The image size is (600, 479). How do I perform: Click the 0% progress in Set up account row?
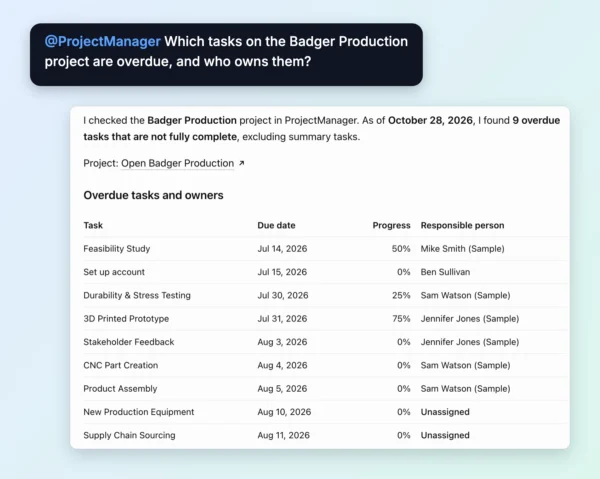tap(403, 272)
